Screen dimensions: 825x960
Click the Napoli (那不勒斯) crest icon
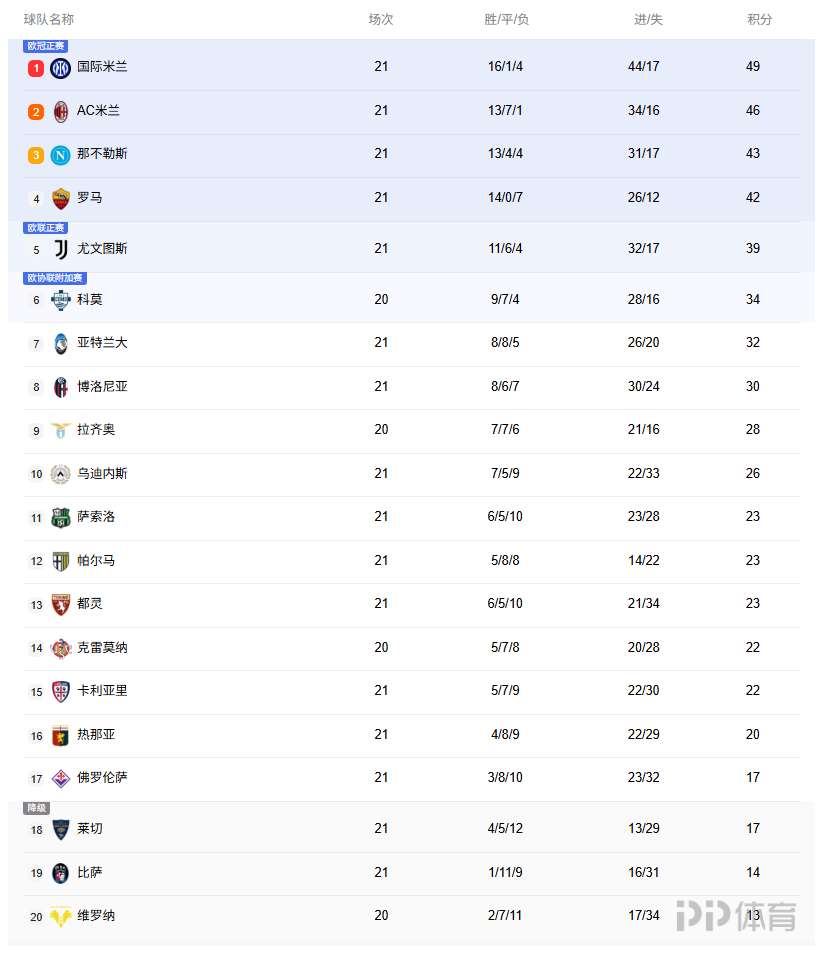[x=61, y=155]
